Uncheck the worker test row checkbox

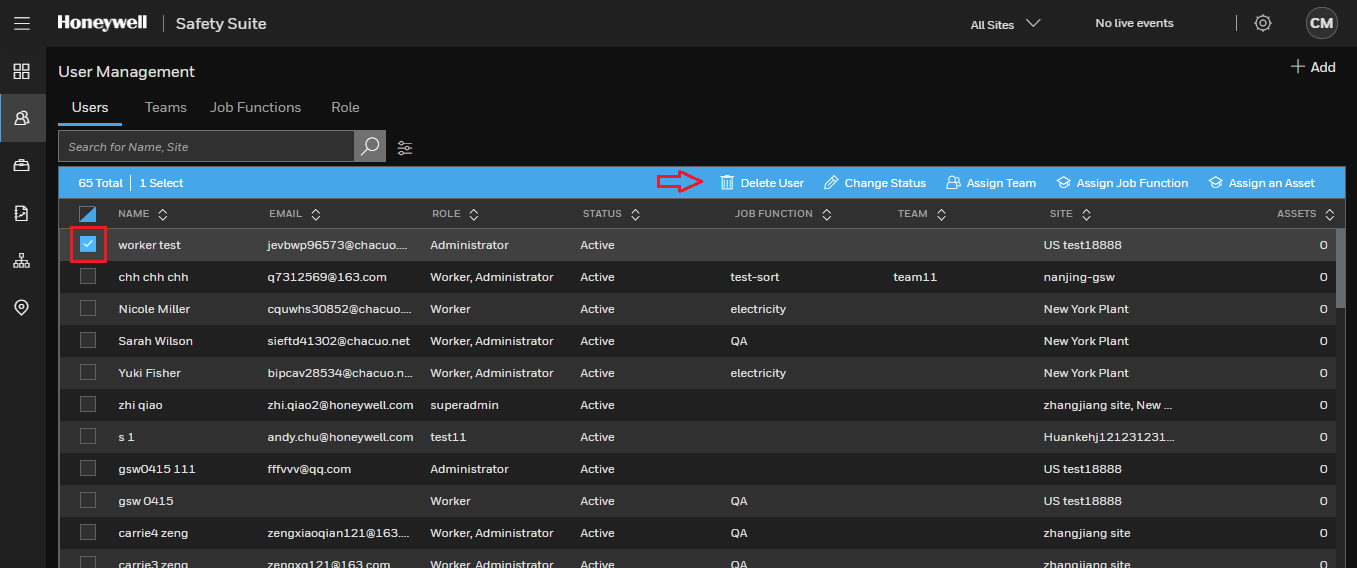88,244
